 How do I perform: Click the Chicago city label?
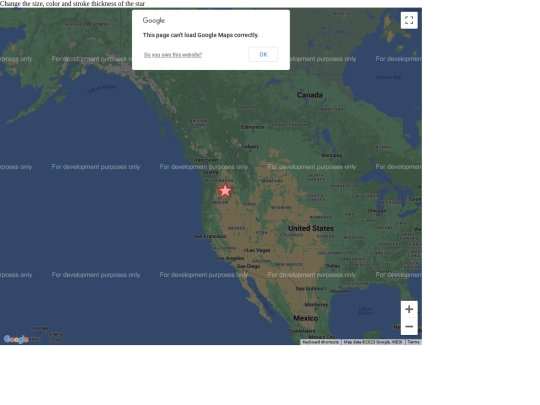click(377, 210)
